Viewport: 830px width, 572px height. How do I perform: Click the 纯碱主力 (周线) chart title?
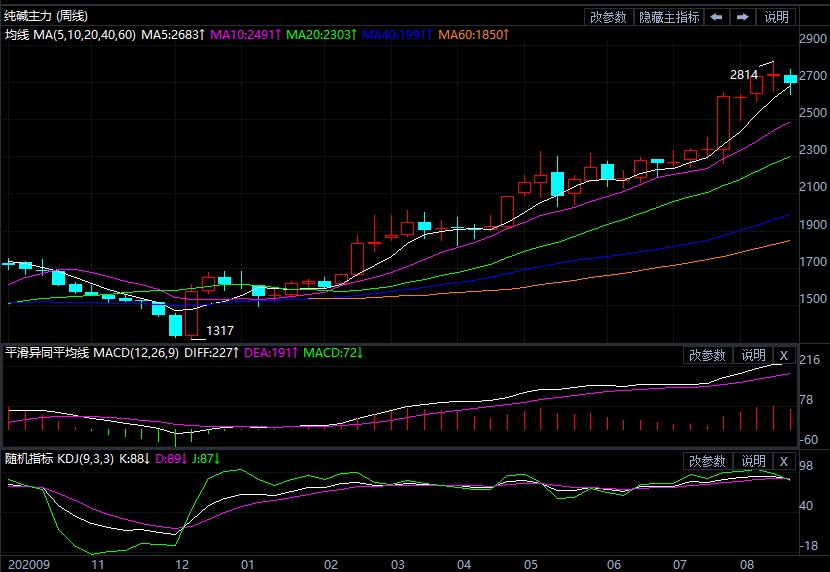pos(46,16)
